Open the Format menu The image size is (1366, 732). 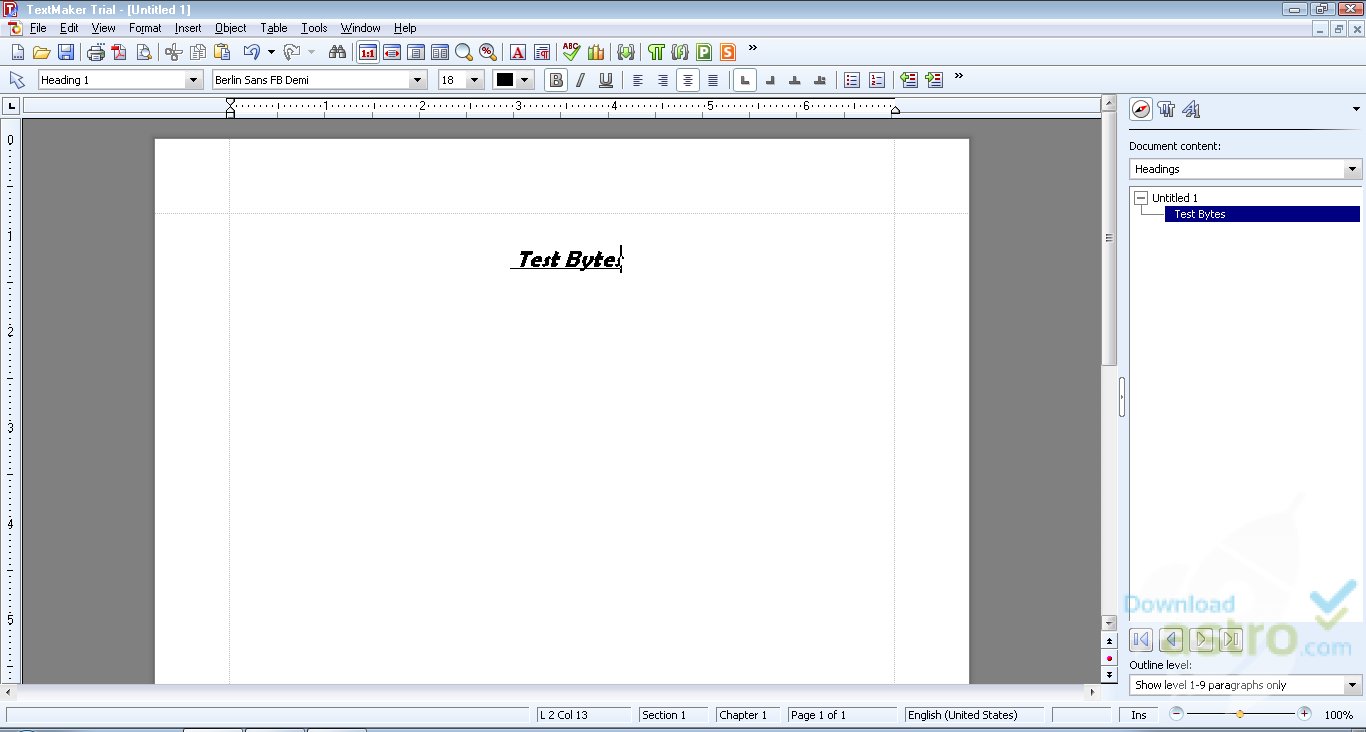point(145,28)
